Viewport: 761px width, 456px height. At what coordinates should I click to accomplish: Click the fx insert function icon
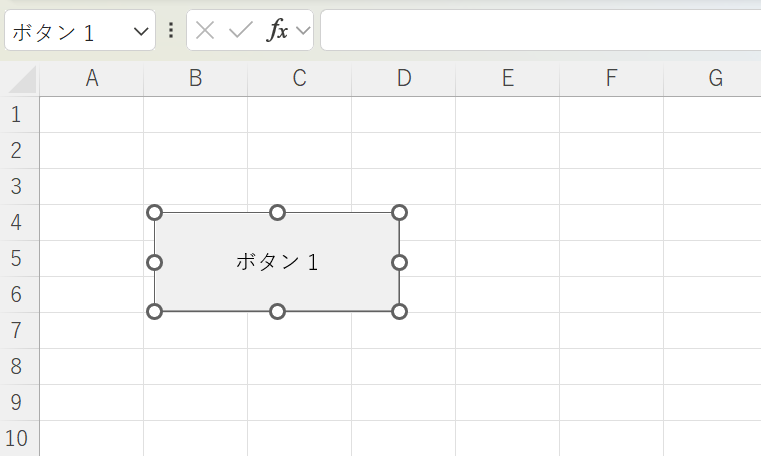pyautogui.click(x=277, y=31)
